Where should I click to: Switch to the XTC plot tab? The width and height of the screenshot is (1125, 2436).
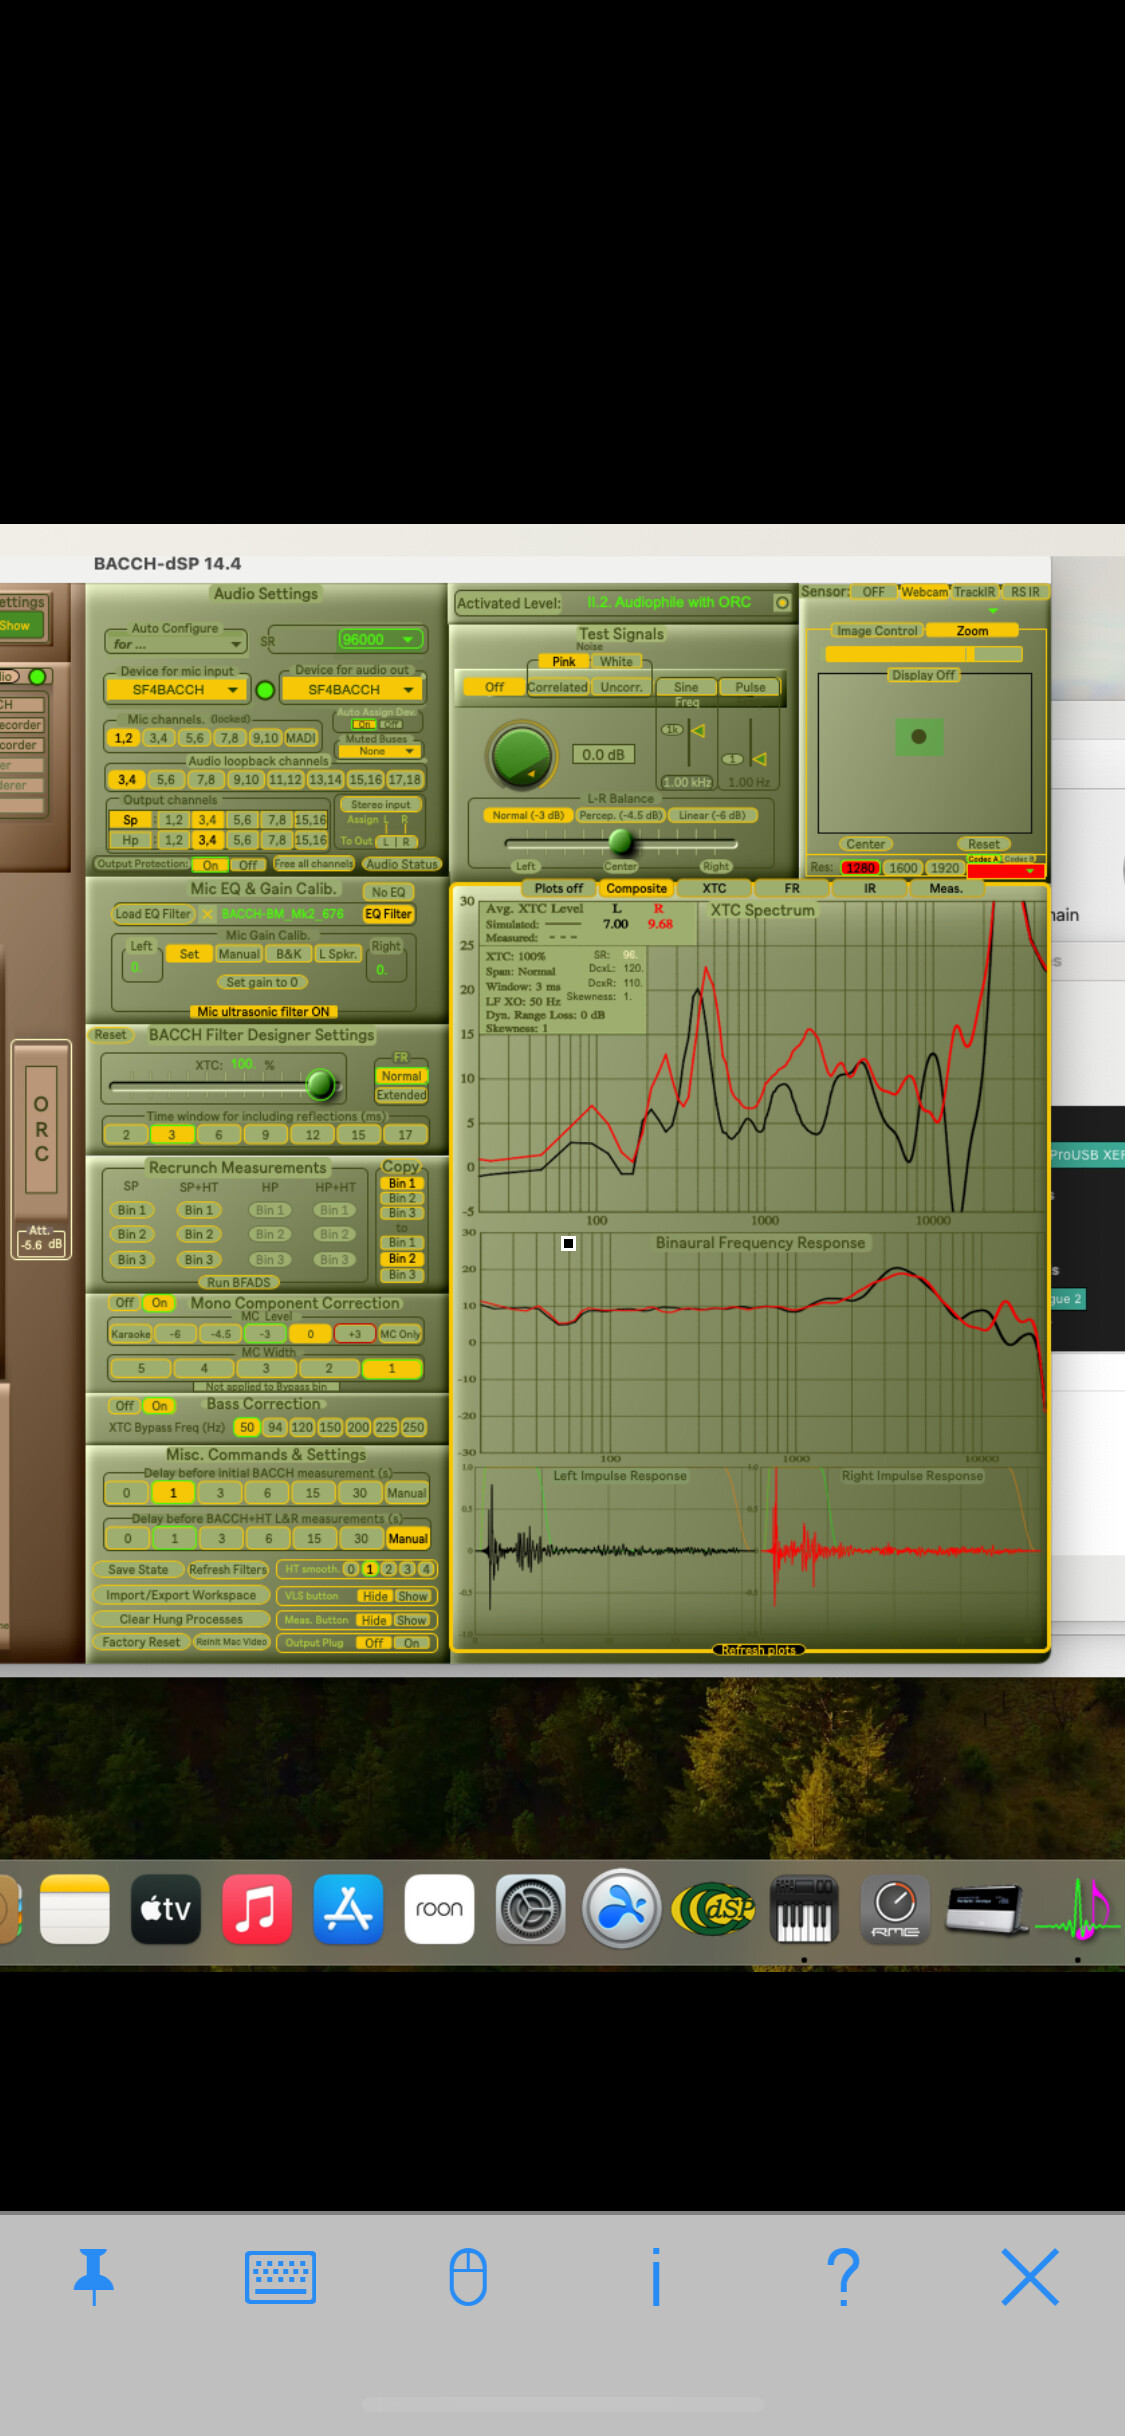pos(714,888)
